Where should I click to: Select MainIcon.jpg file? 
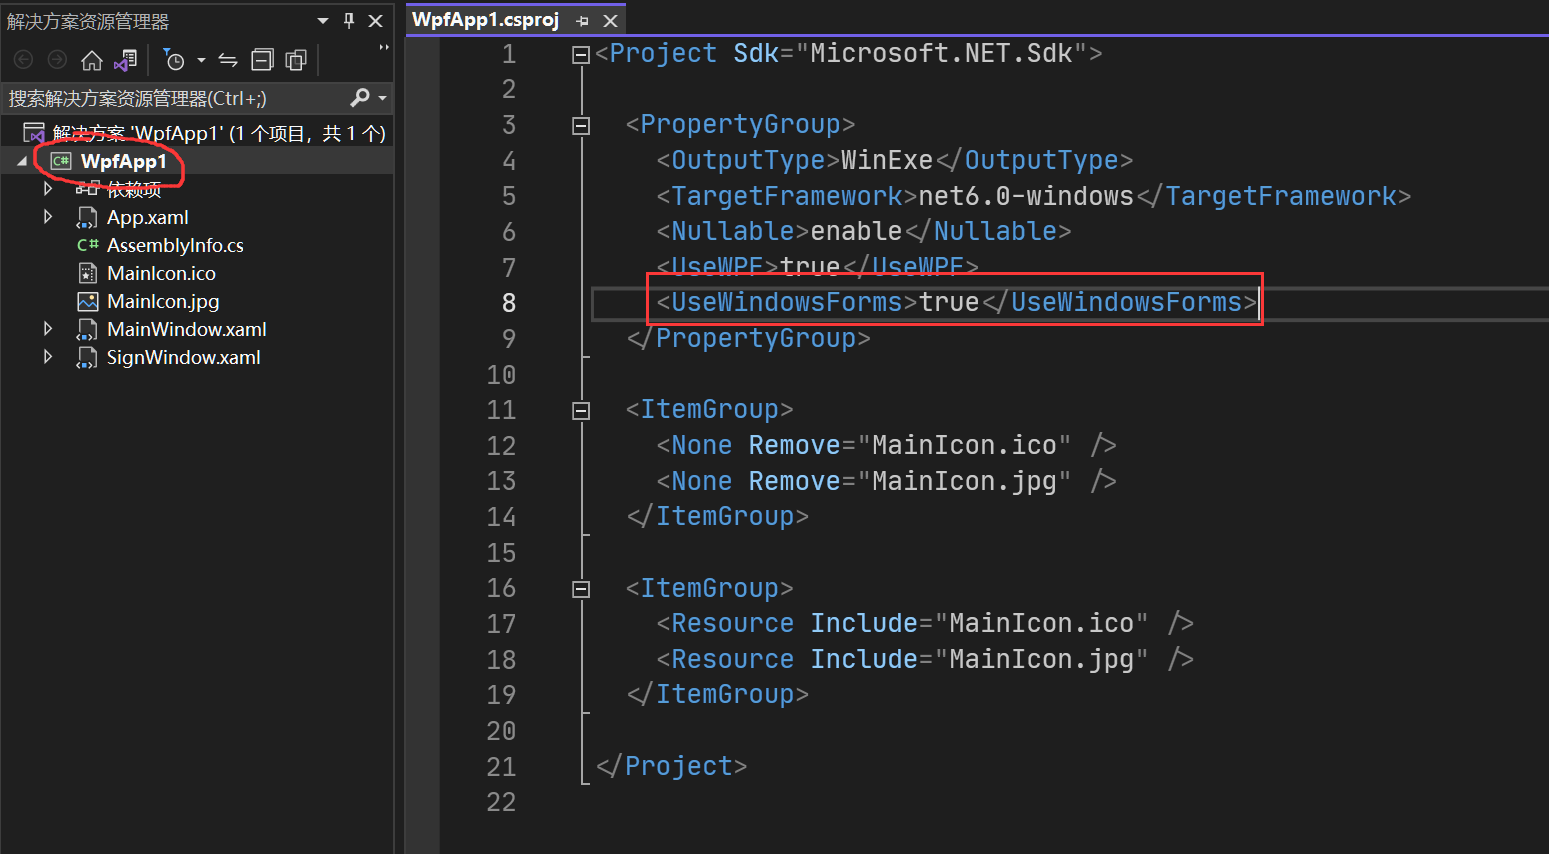tap(163, 301)
